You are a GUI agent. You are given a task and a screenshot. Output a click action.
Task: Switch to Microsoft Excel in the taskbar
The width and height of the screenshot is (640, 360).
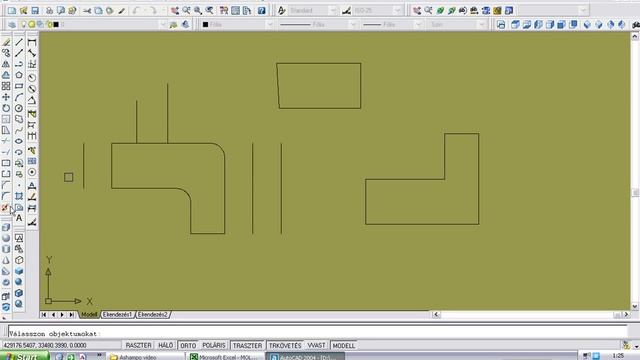(x=224, y=356)
